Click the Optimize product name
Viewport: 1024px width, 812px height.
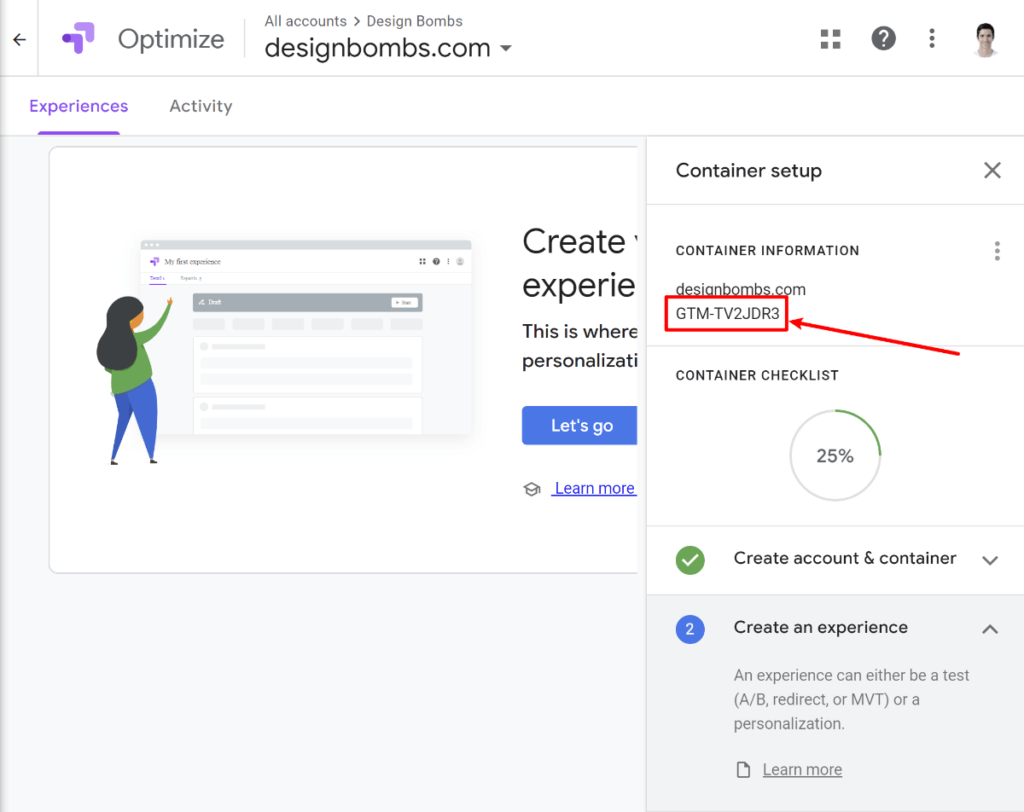click(x=171, y=39)
